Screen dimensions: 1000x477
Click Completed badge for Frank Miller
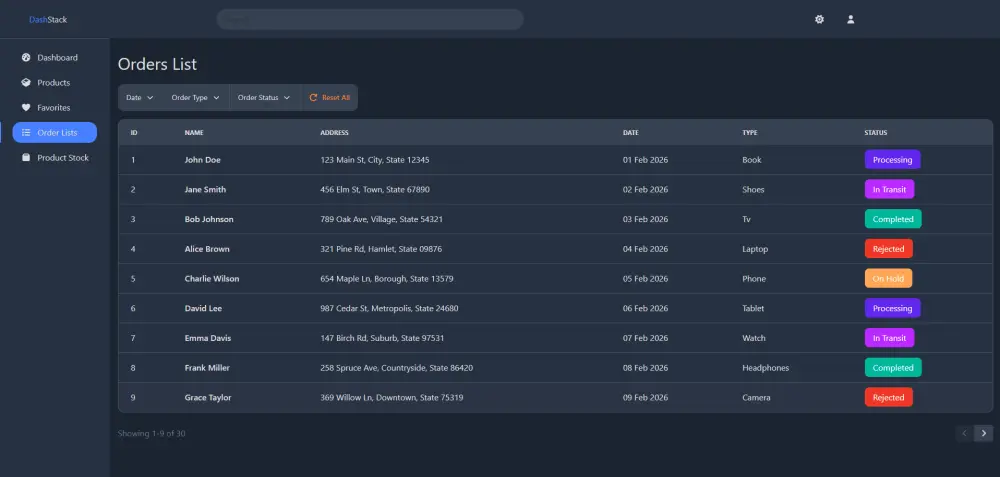[893, 368]
